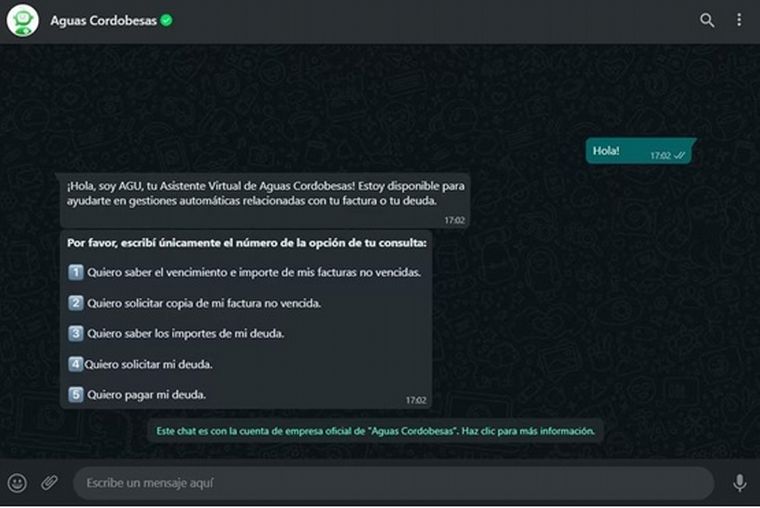Click the AGU greeting message bubble
This screenshot has height=508, width=760.
pos(265,200)
